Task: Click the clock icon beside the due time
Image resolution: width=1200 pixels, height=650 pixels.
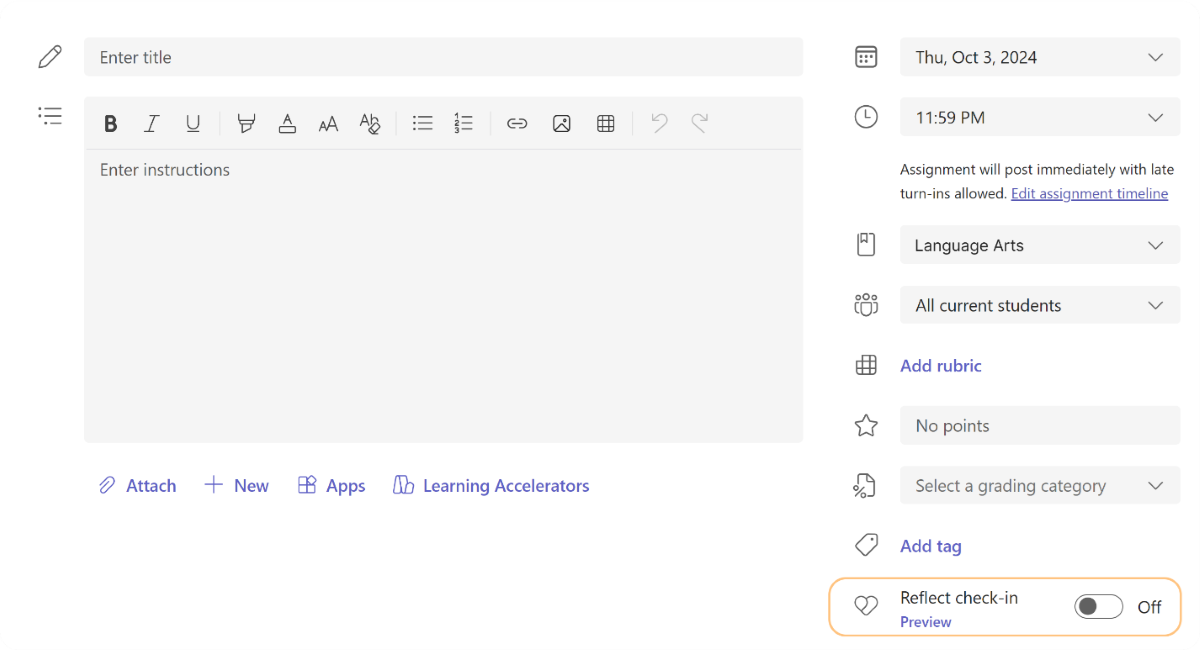Action: (x=866, y=117)
